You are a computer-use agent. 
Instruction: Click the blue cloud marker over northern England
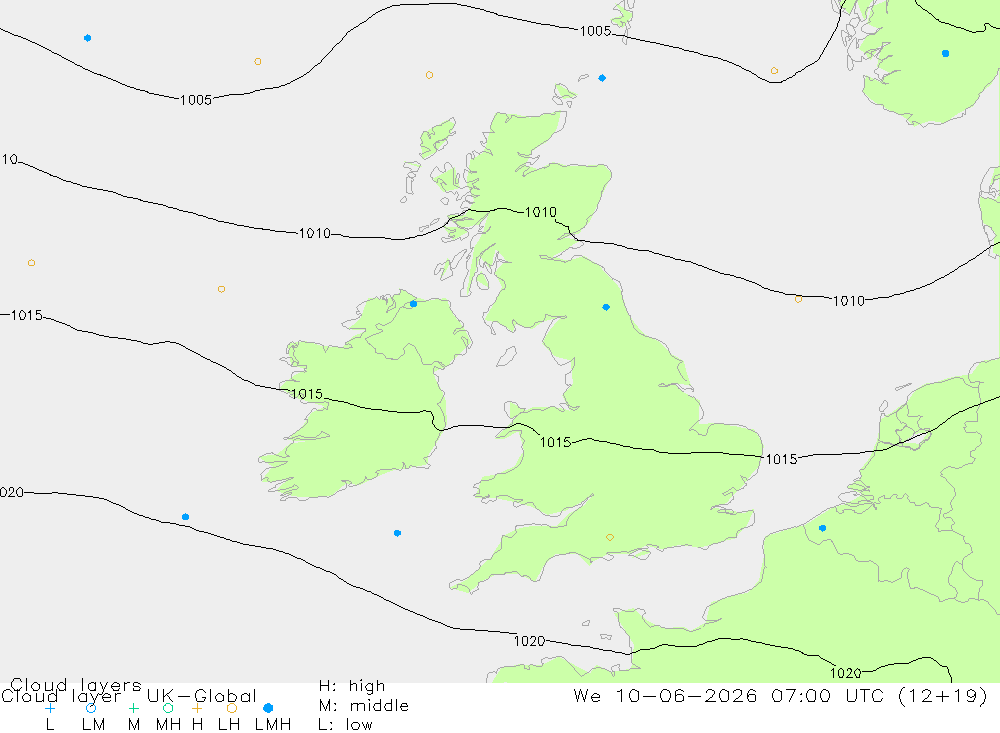(606, 307)
